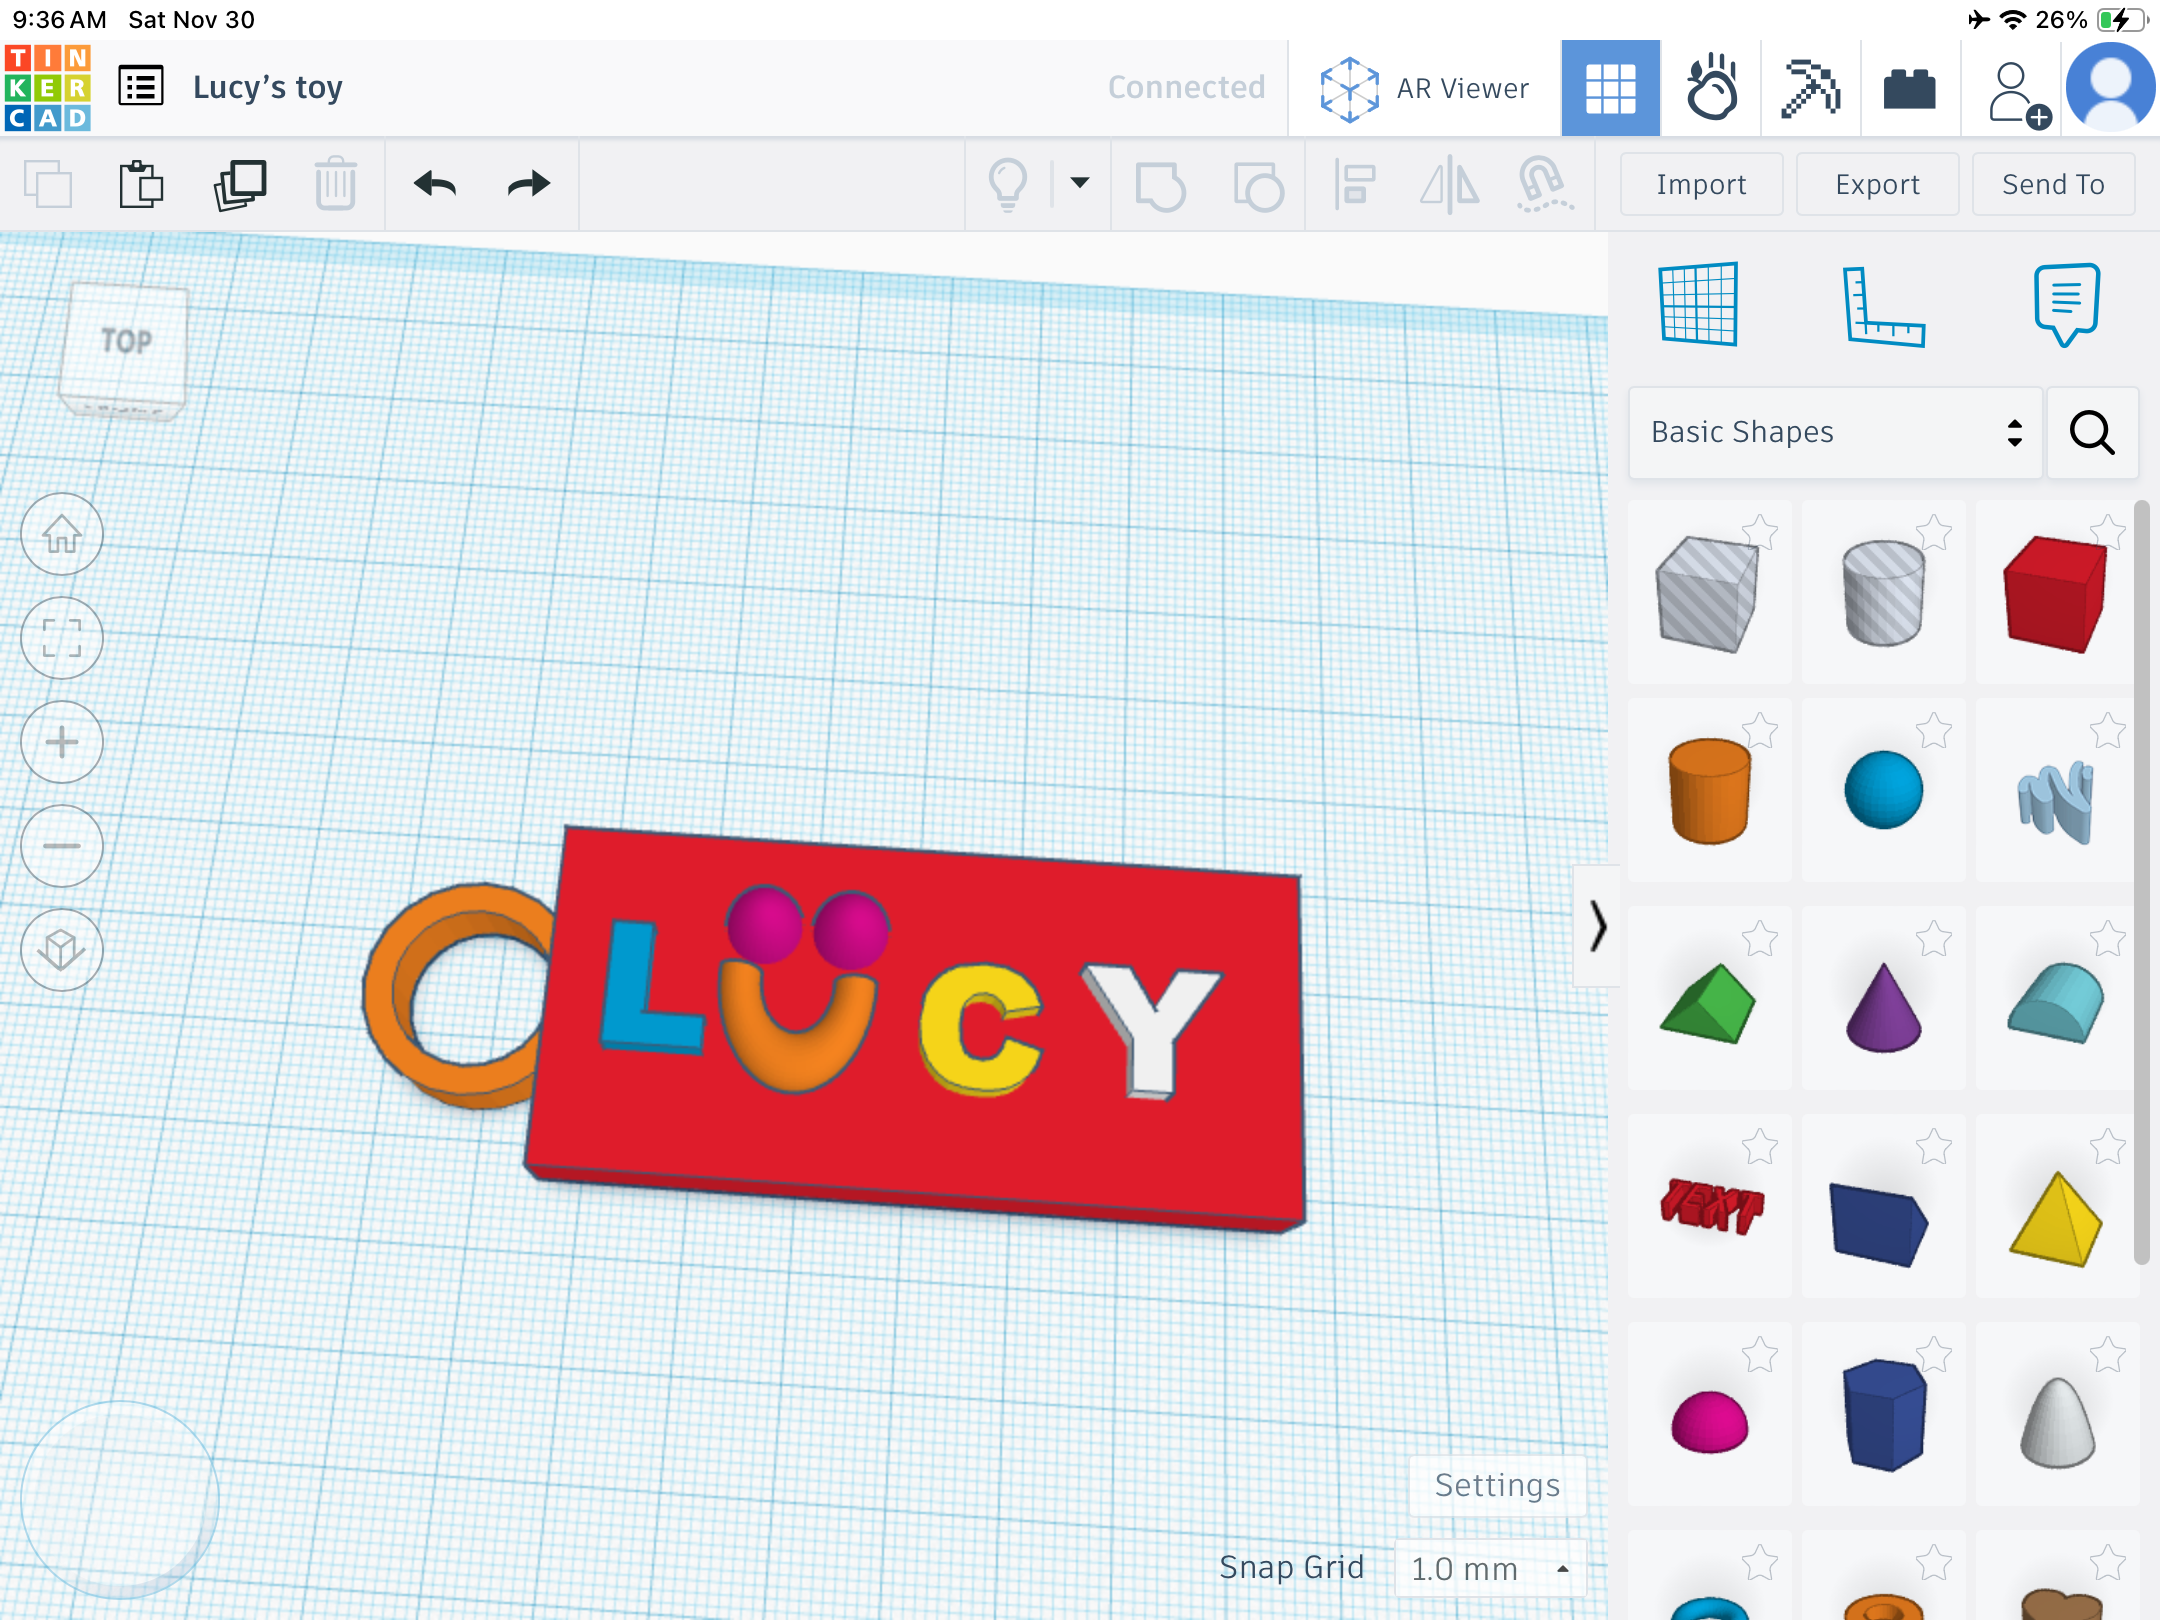2160x1620 pixels.
Task: Select the Workplane tool
Action: (1698, 304)
